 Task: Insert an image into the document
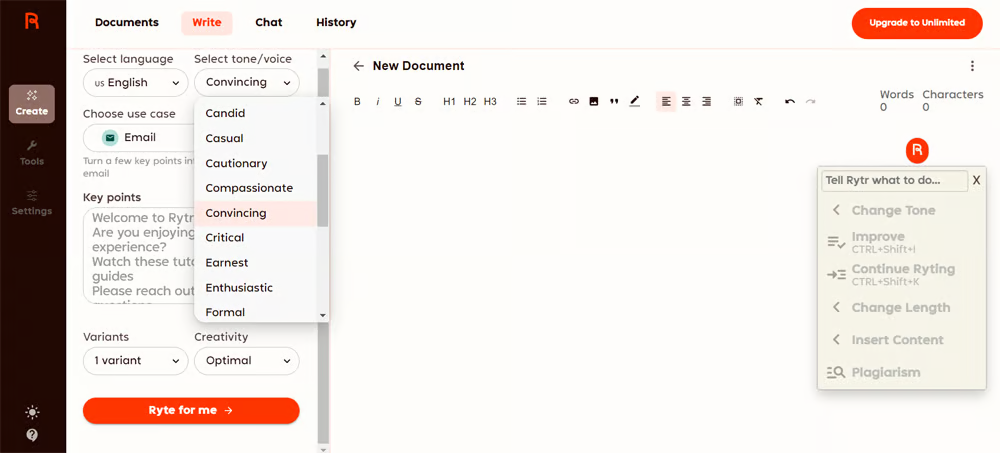(x=594, y=101)
